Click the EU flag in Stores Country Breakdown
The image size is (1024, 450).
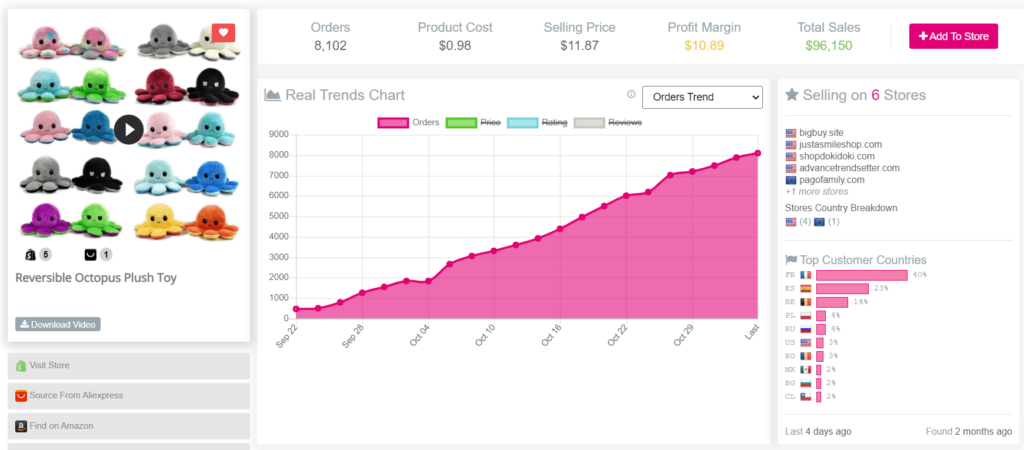[x=819, y=221]
